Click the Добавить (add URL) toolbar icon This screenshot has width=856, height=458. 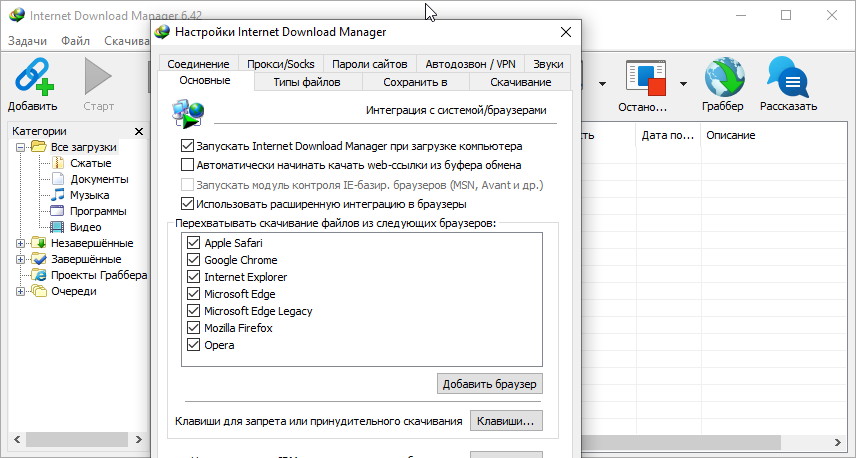[x=34, y=77]
